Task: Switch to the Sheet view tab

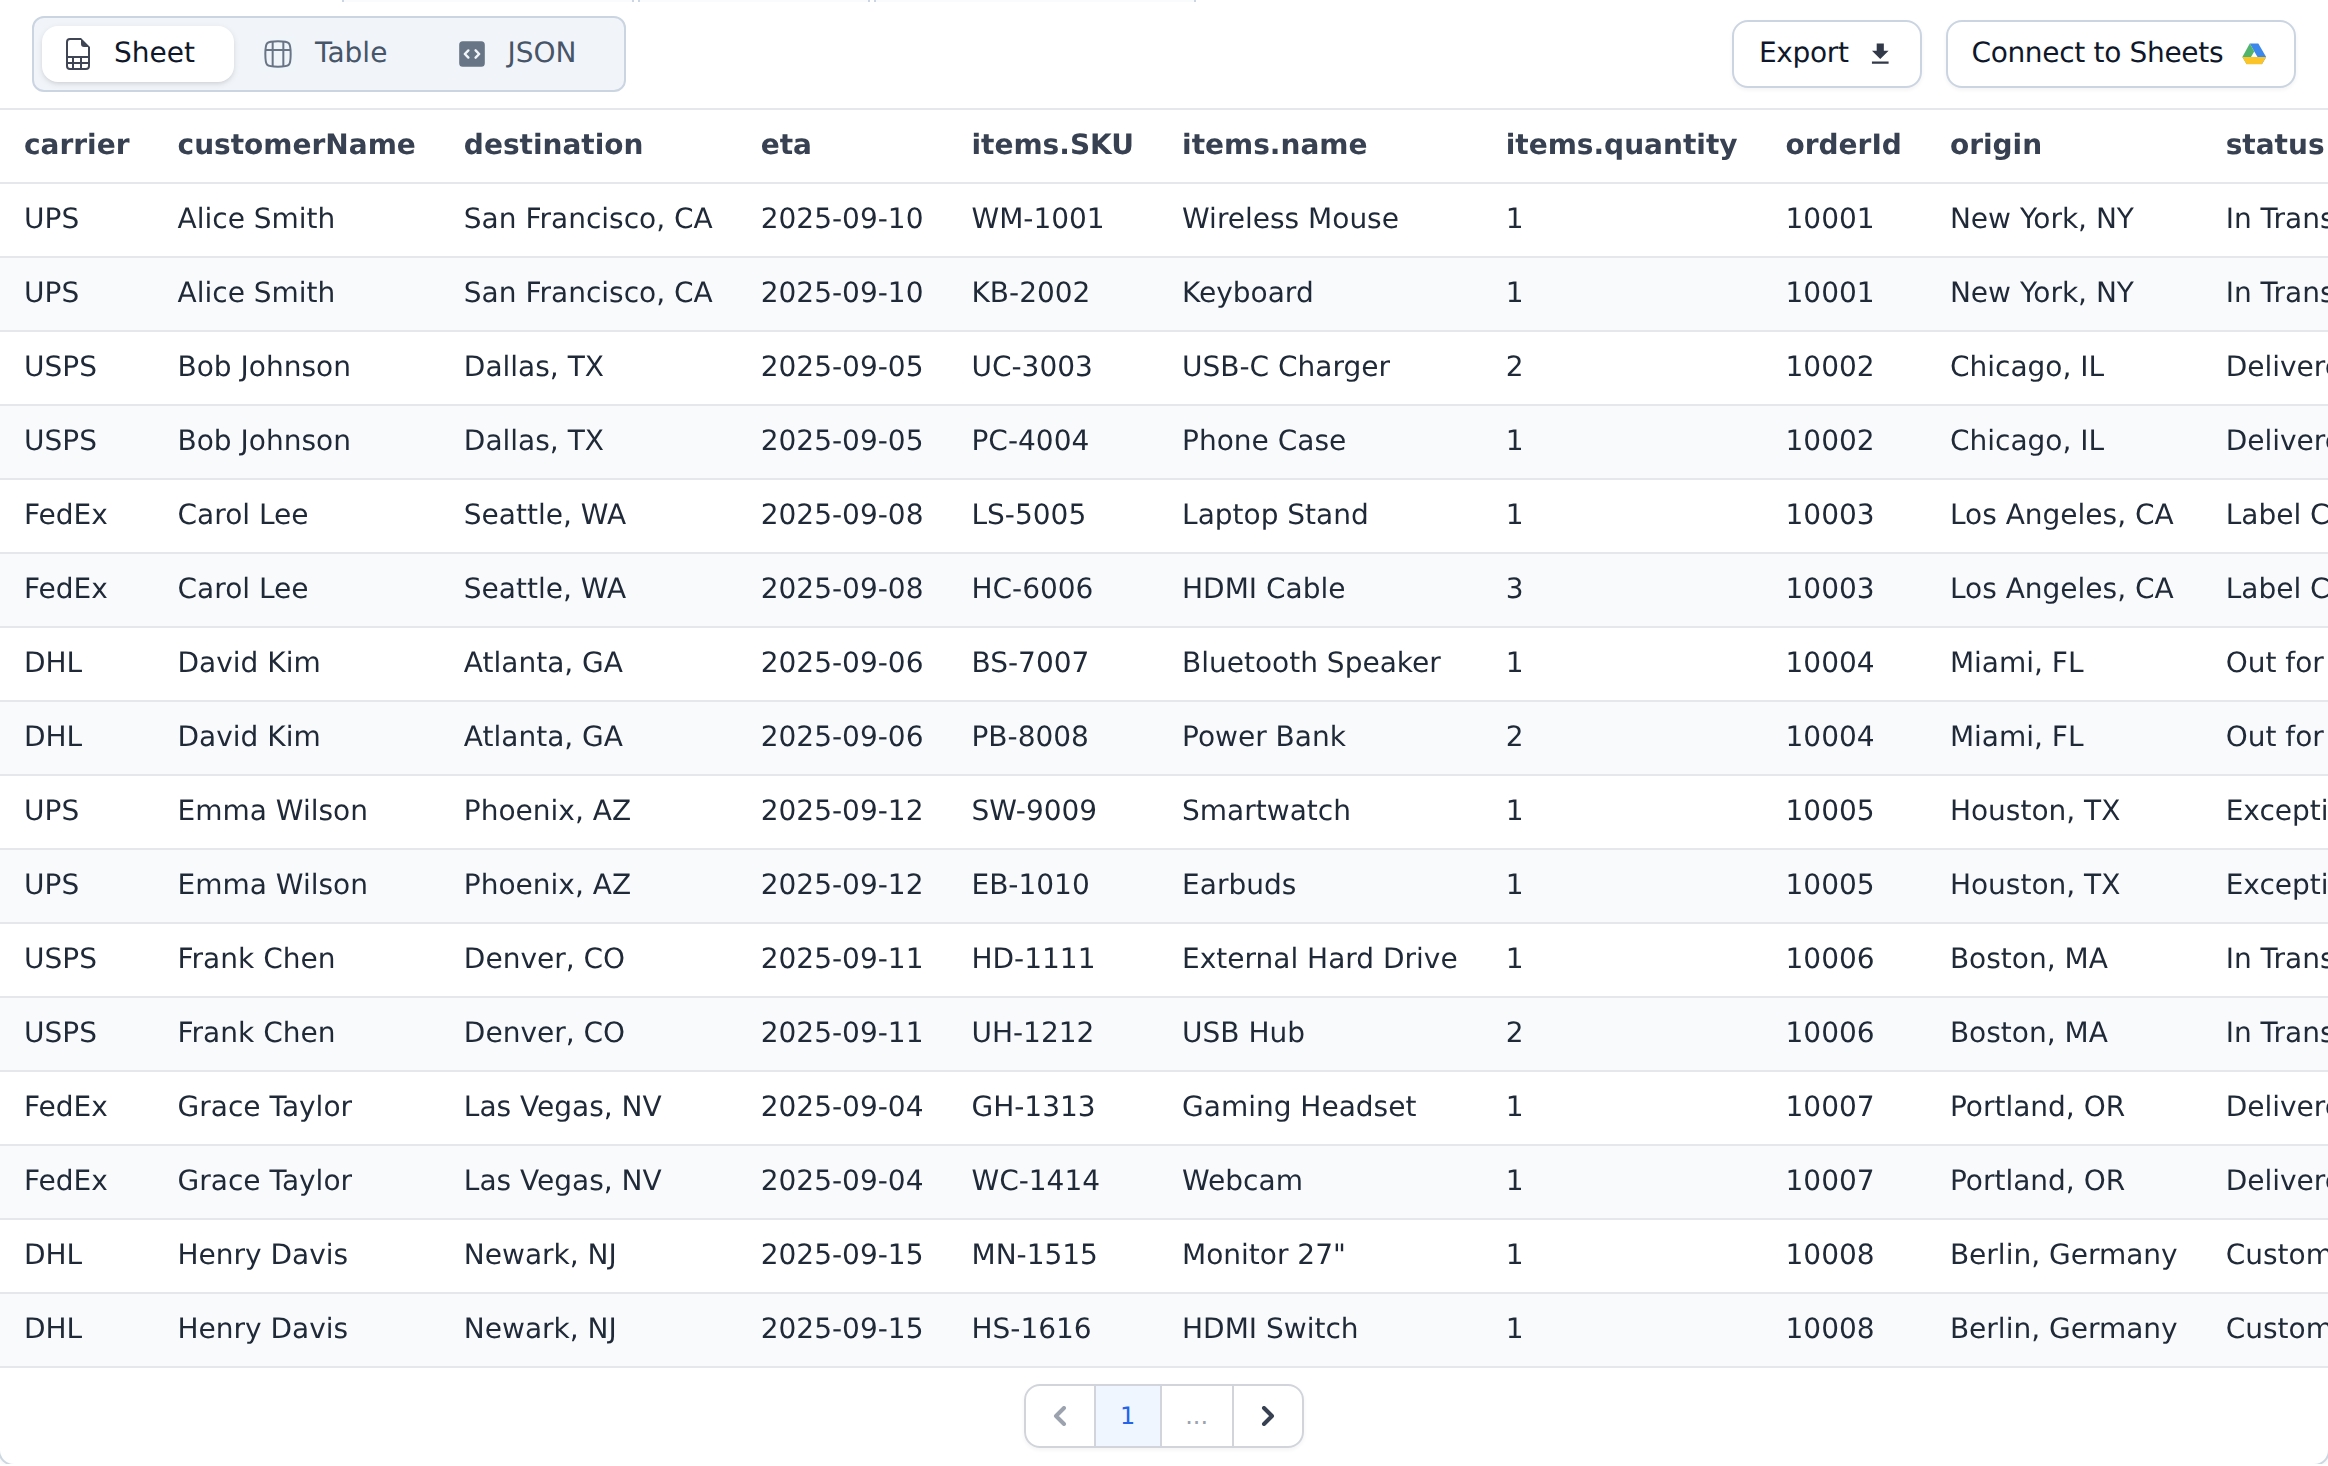Action: [x=137, y=53]
